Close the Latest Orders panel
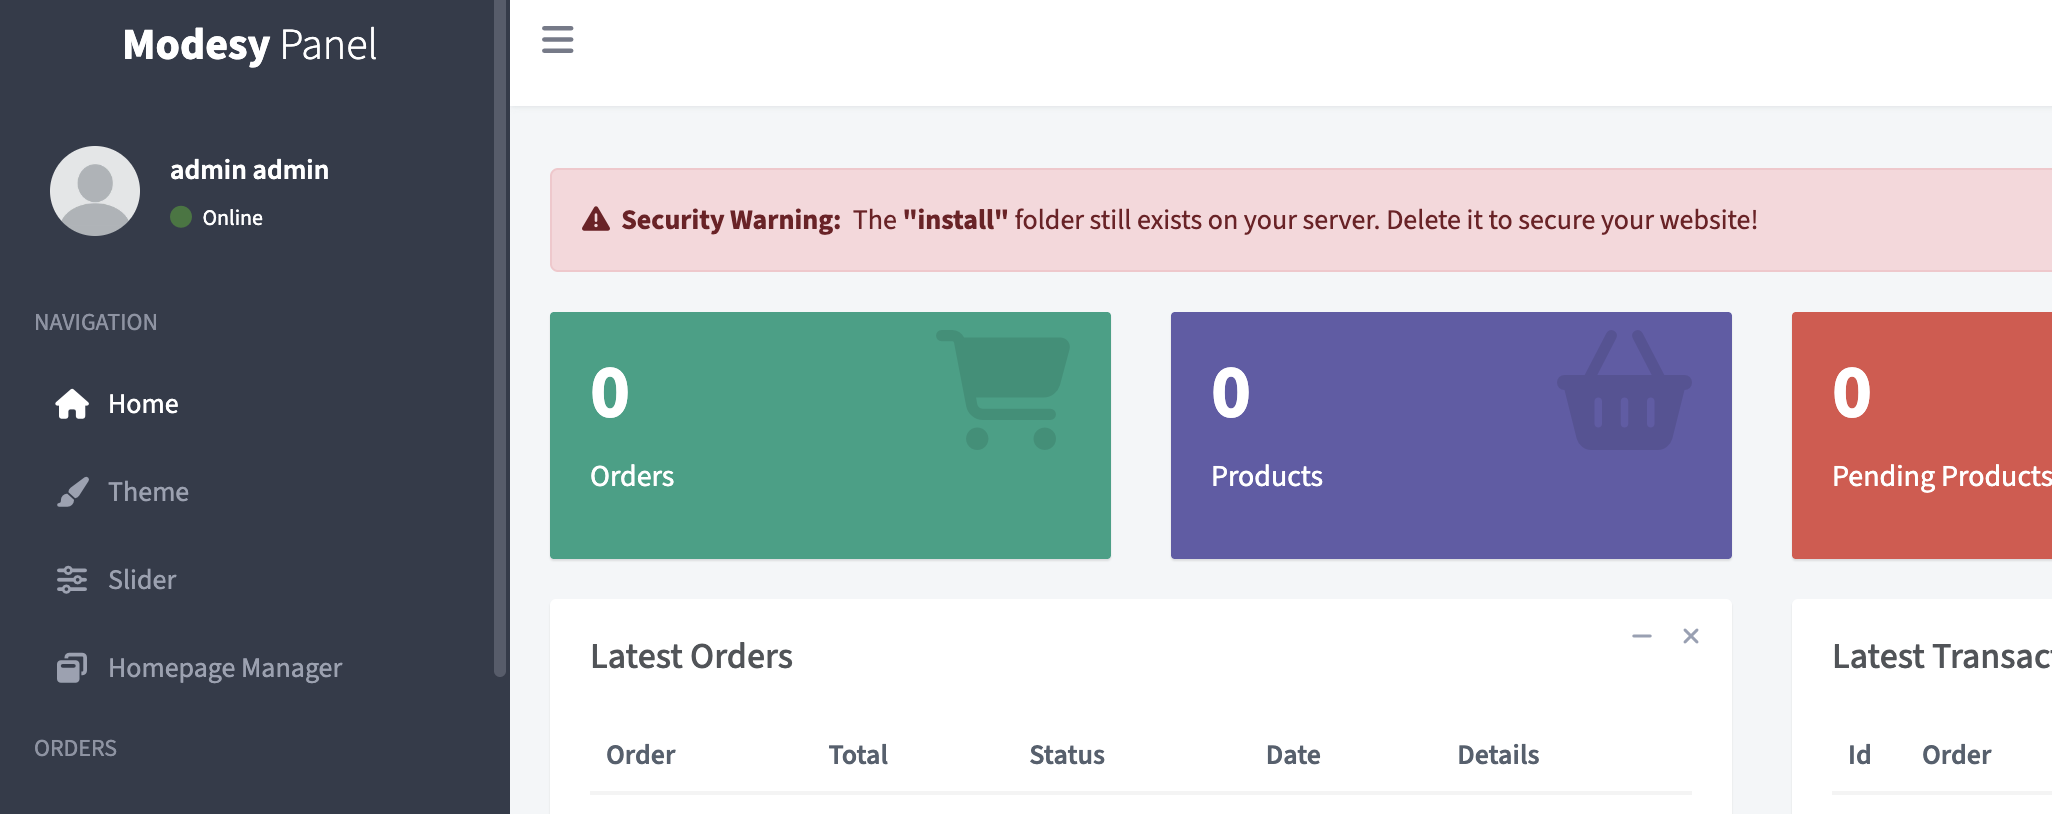This screenshot has width=2052, height=814. pos(1691,636)
